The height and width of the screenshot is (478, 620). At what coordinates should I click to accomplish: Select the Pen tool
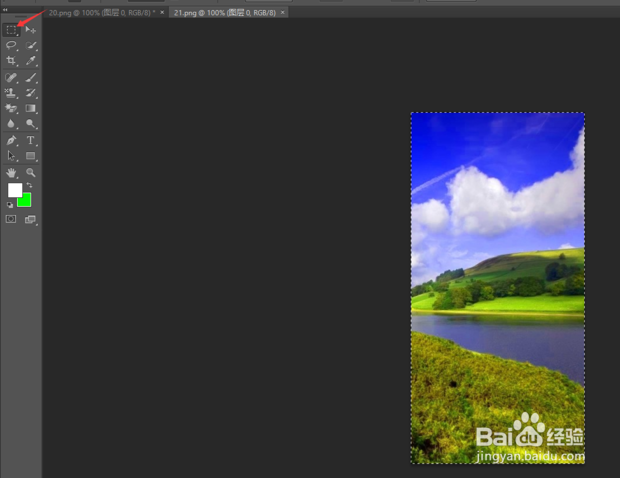[x=11, y=140]
